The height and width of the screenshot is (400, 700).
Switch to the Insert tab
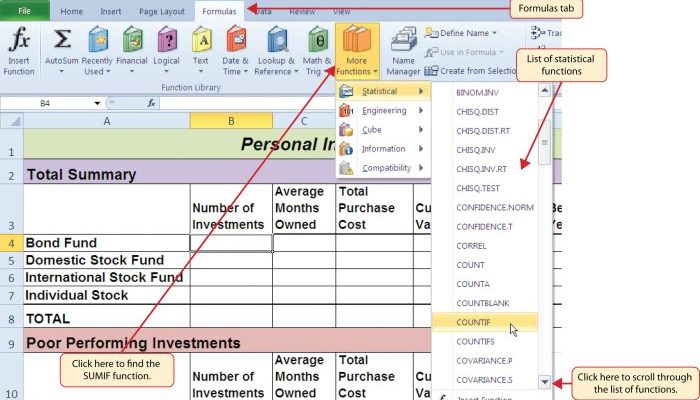tap(111, 12)
